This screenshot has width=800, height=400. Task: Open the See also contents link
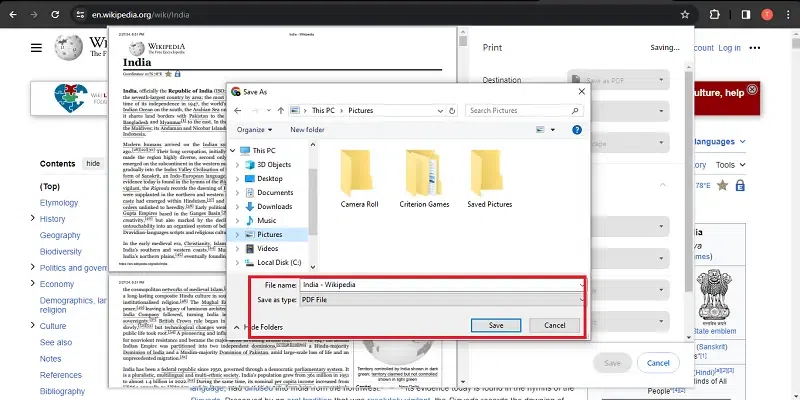56,342
